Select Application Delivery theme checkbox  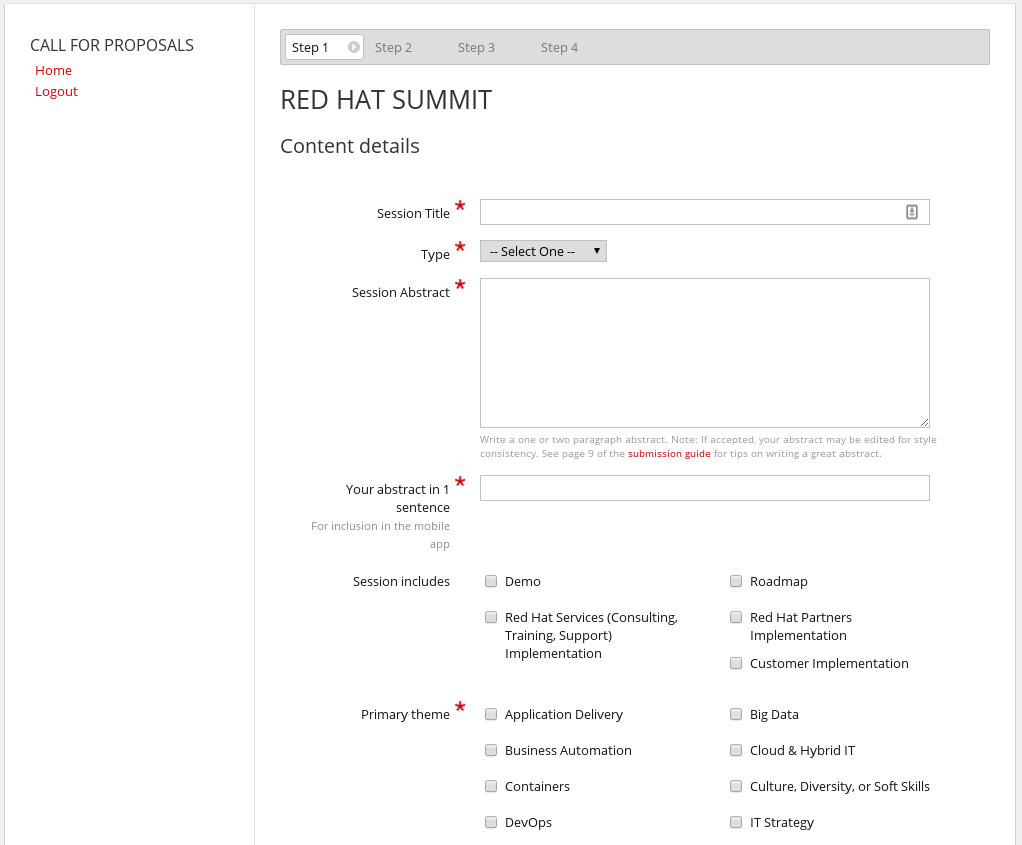point(491,714)
